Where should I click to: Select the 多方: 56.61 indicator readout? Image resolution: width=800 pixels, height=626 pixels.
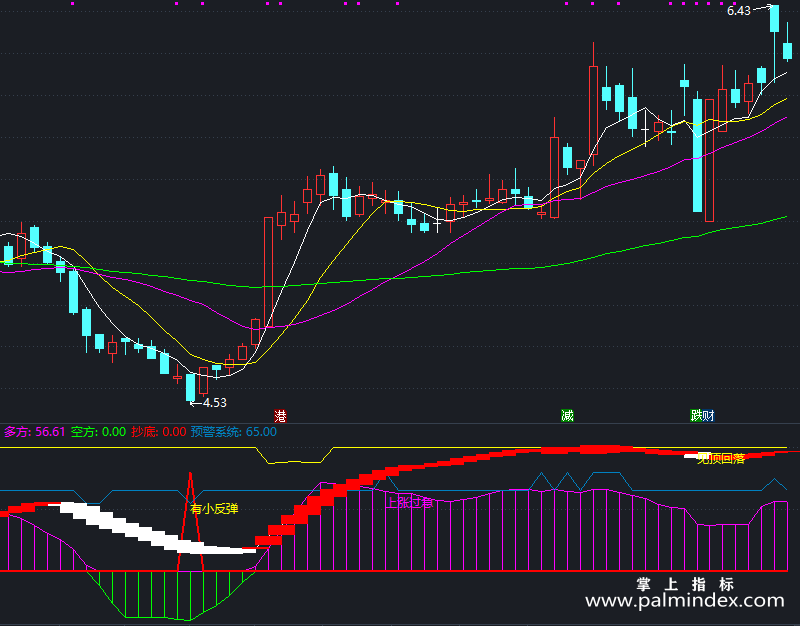(35, 432)
